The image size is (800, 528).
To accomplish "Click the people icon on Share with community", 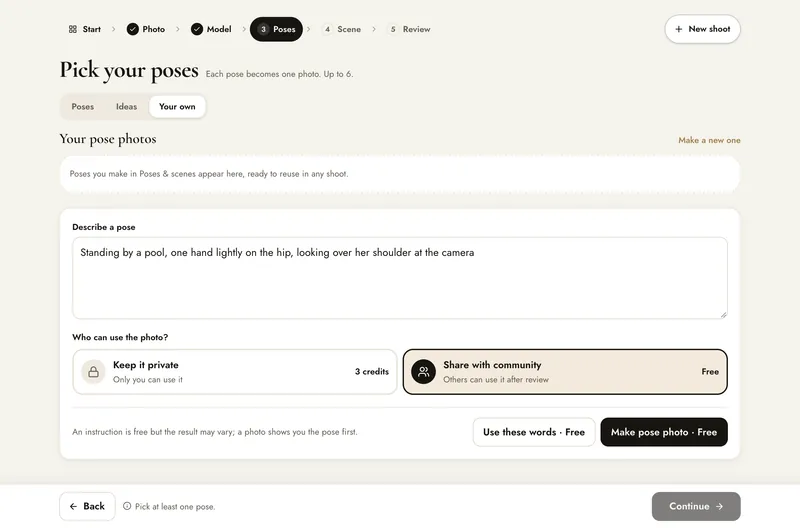I will click(423, 372).
